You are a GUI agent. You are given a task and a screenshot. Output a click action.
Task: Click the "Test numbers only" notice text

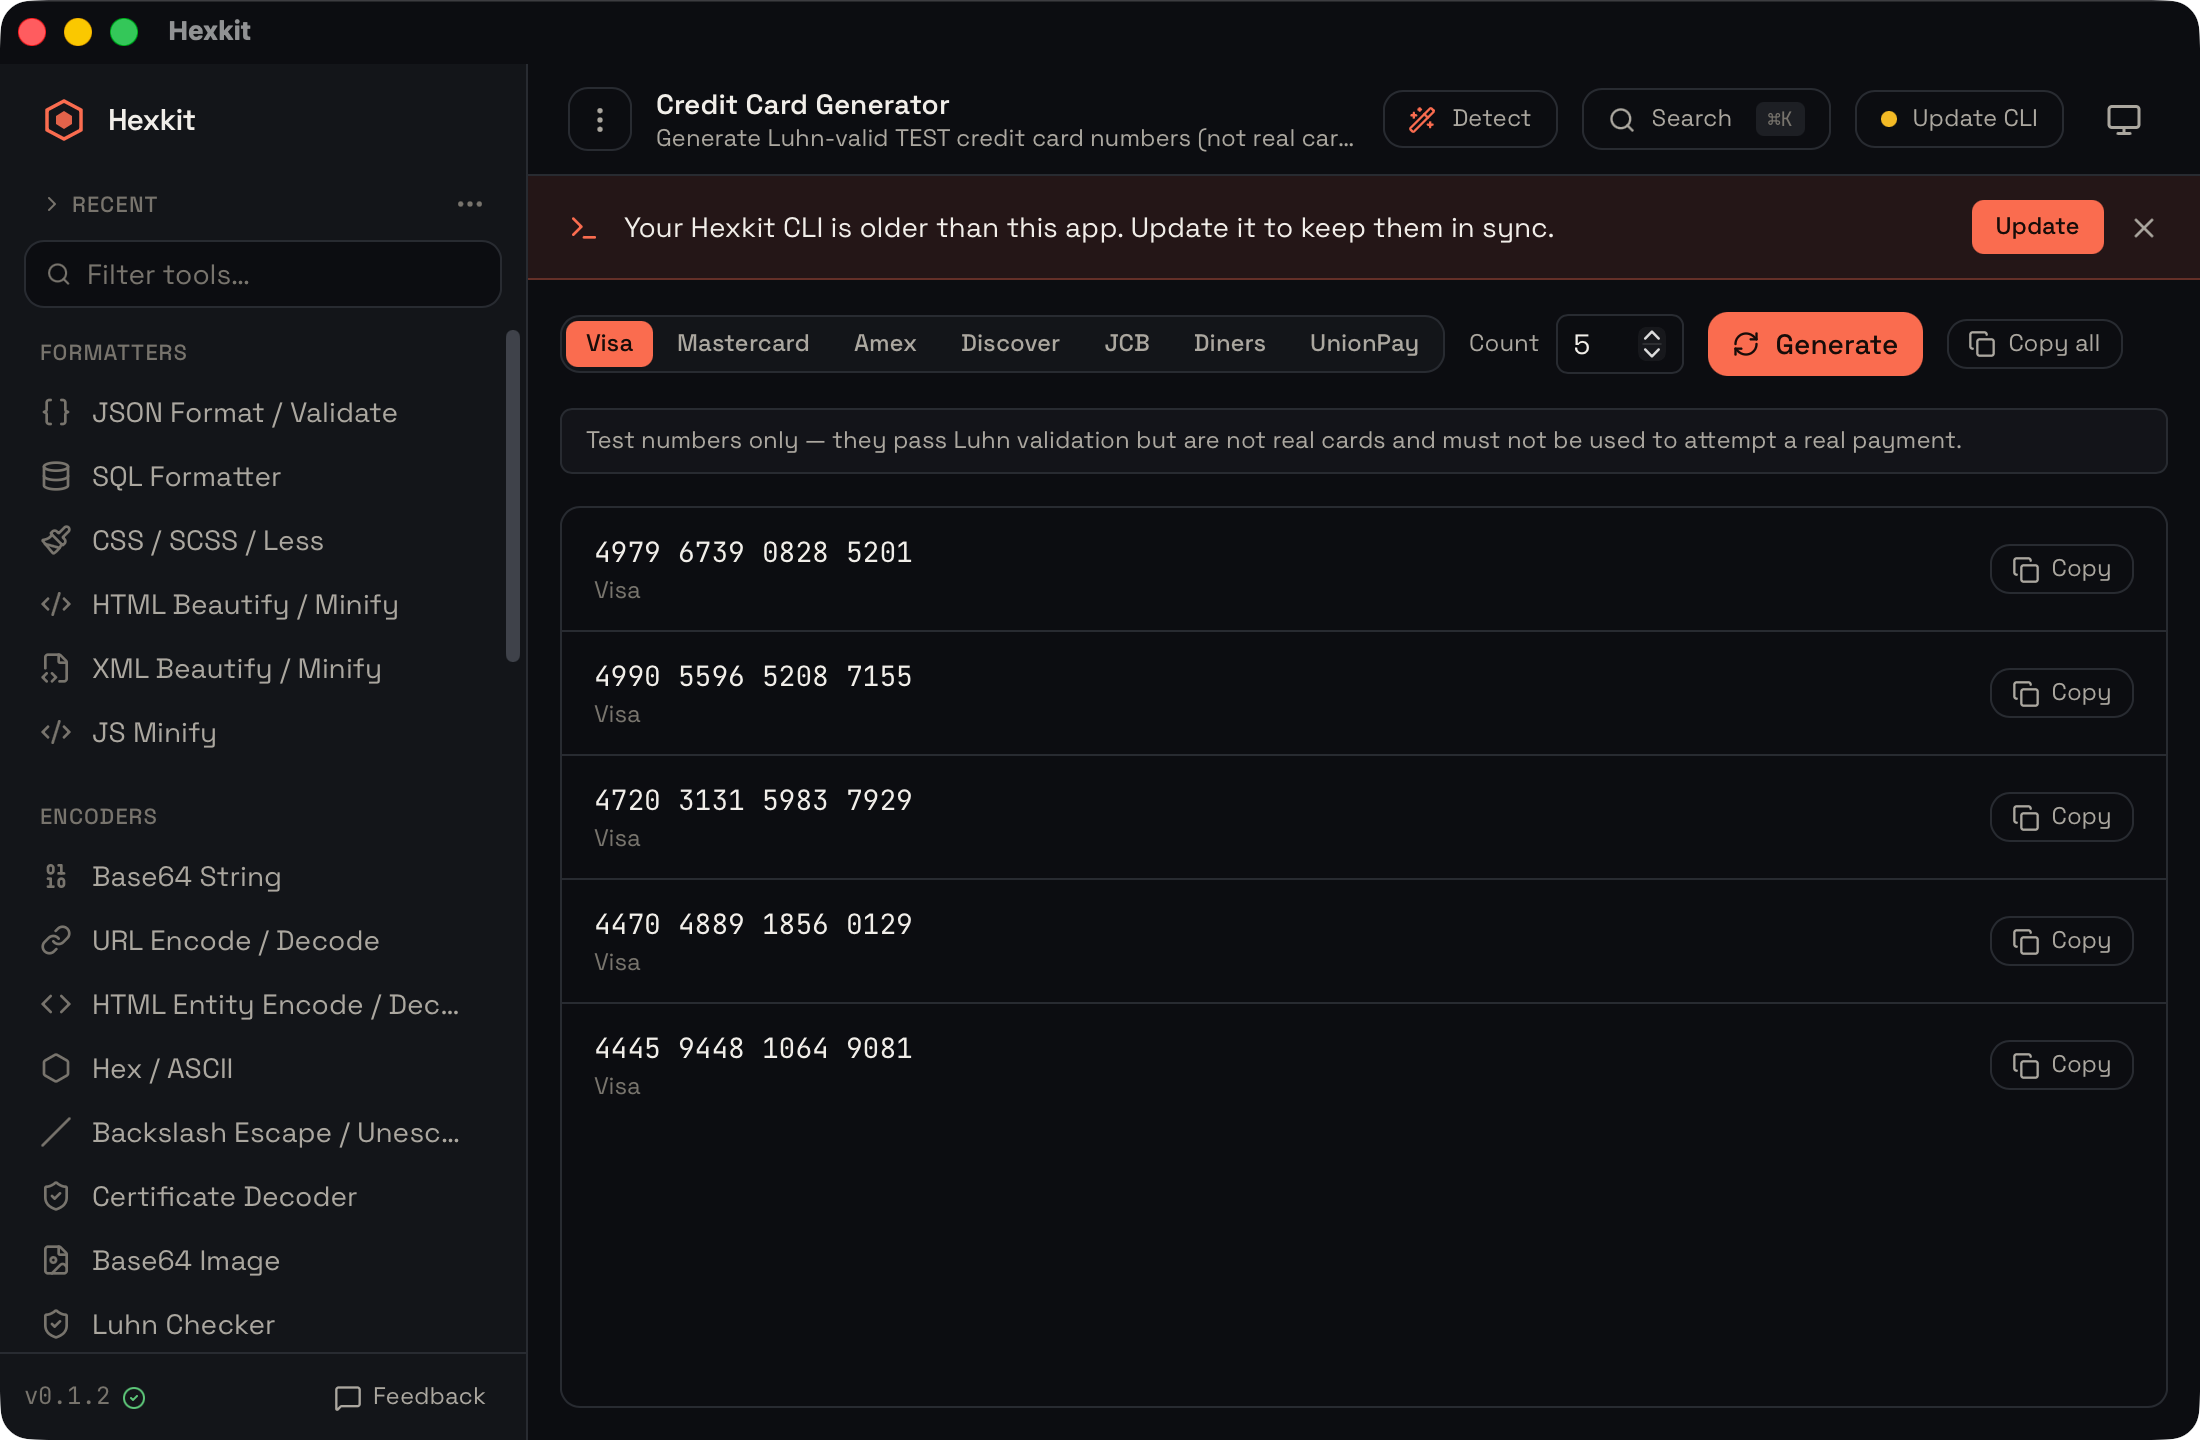[x=1273, y=440]
